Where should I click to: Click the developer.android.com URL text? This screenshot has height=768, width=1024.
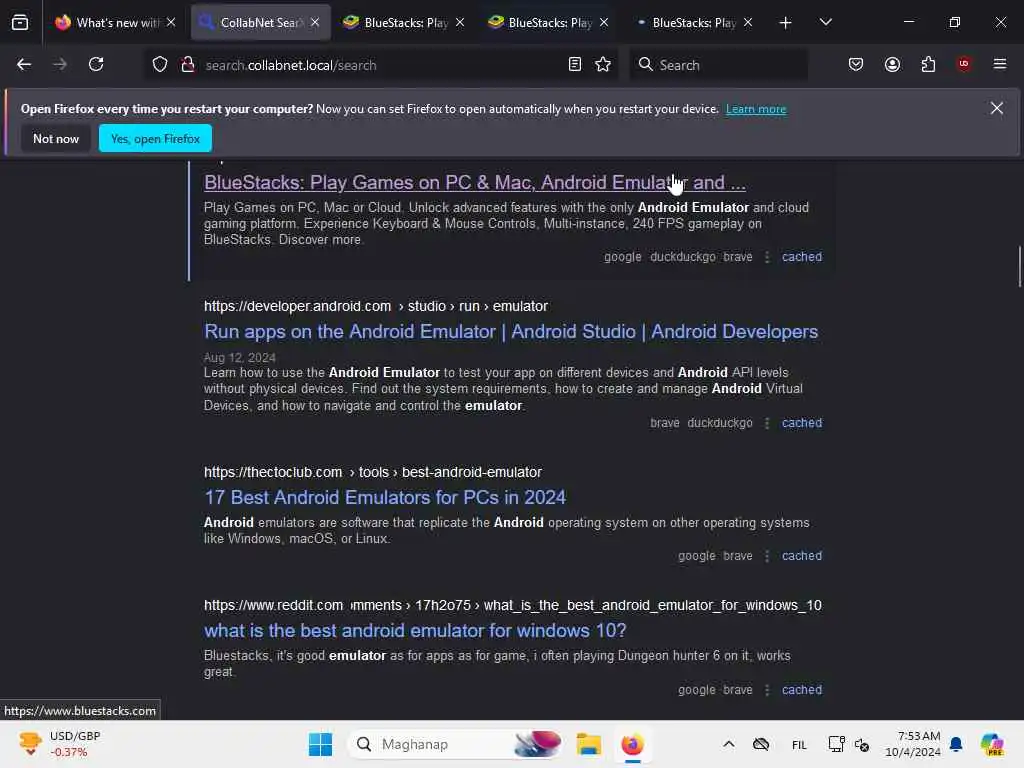[x=376, y=306]
